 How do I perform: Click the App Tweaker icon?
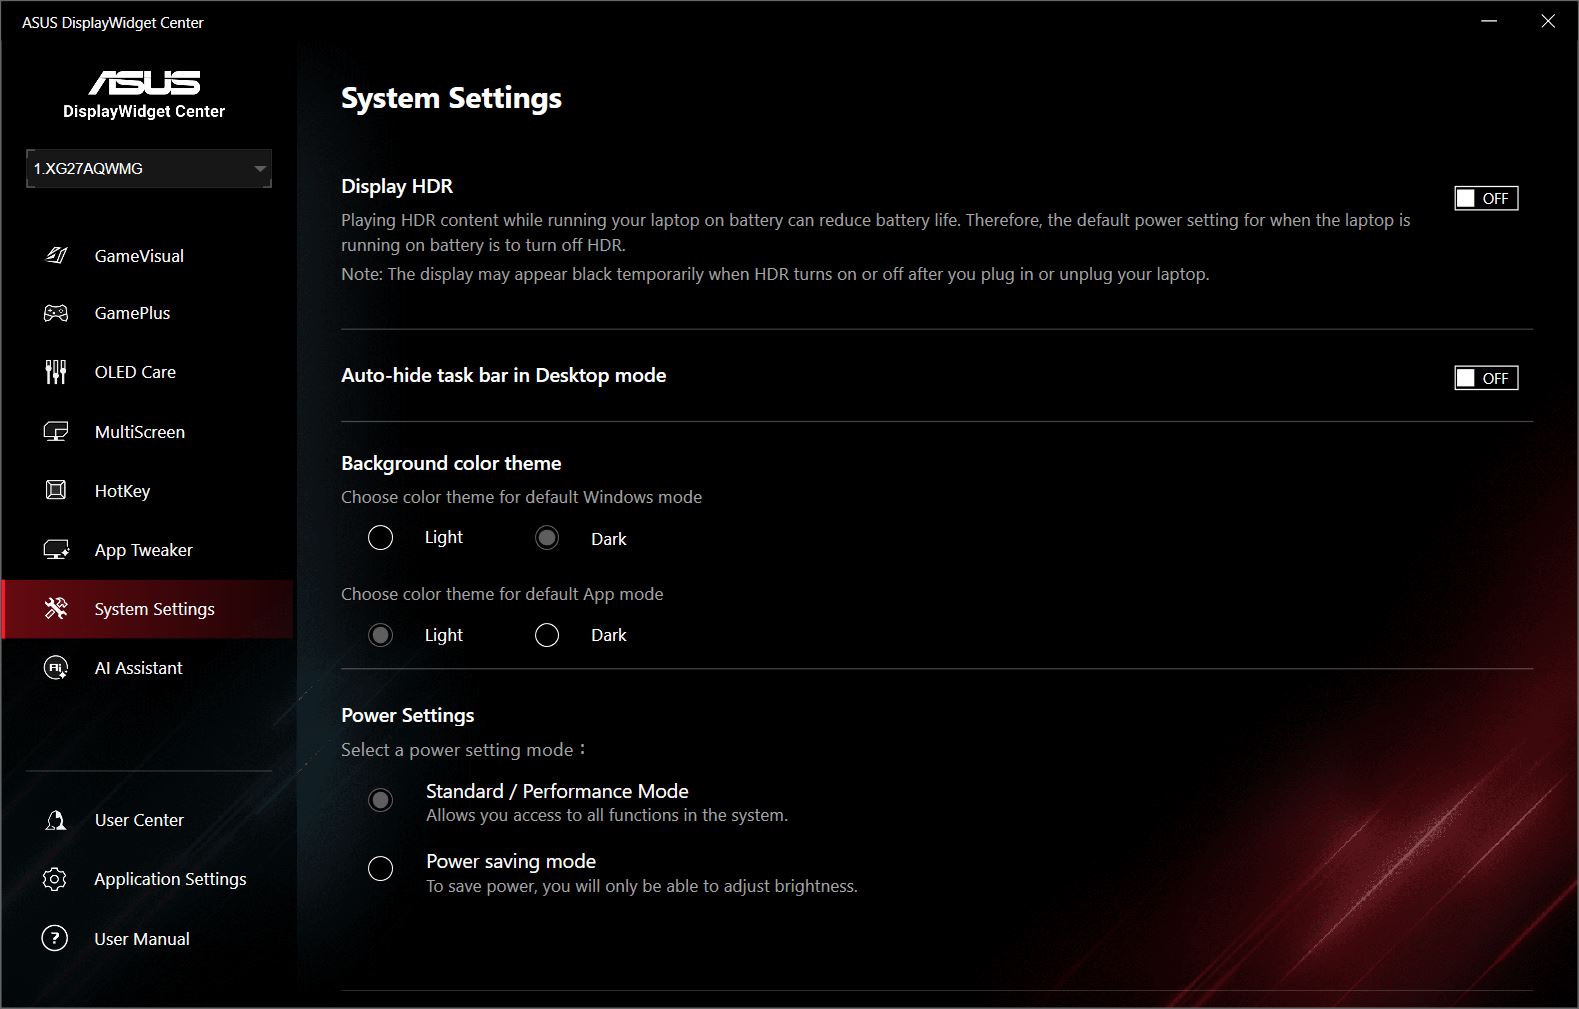pyautogui.click(x=56, y=550)
